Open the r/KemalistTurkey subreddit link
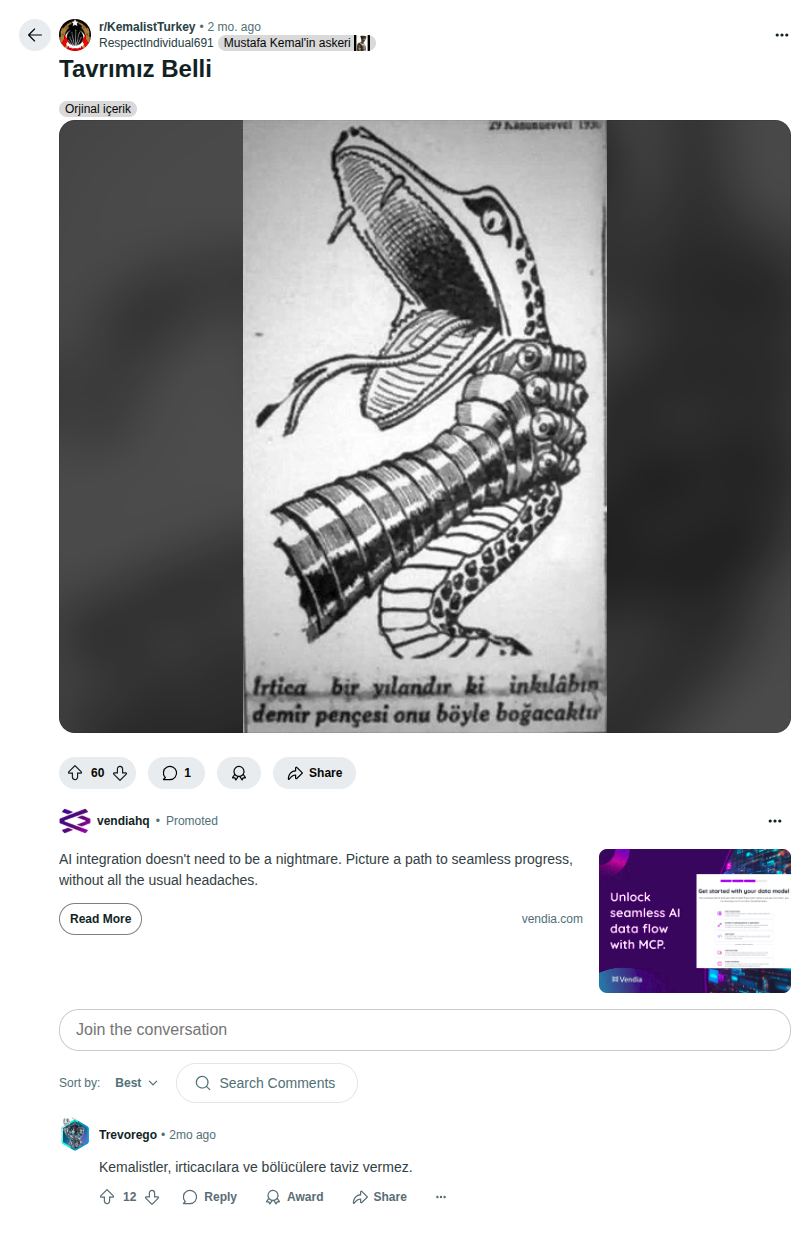Image resolution: width=812 pixels, height=1238 pixels. 147,27
